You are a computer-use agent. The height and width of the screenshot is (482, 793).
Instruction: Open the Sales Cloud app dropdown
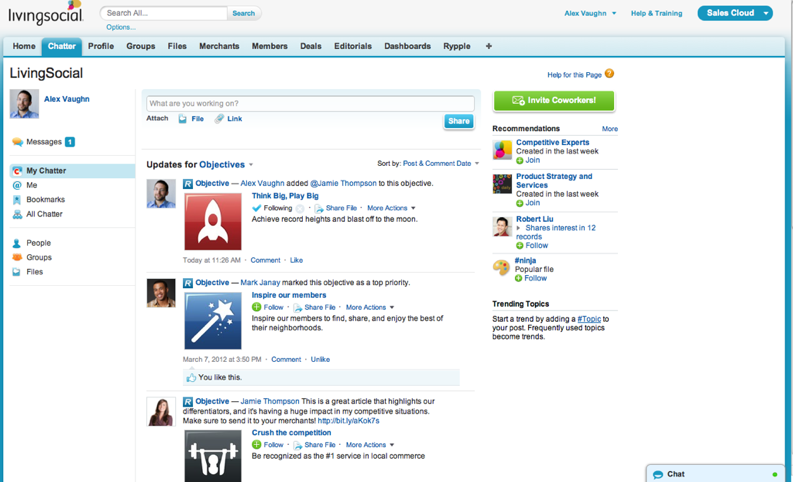point(766,13)
